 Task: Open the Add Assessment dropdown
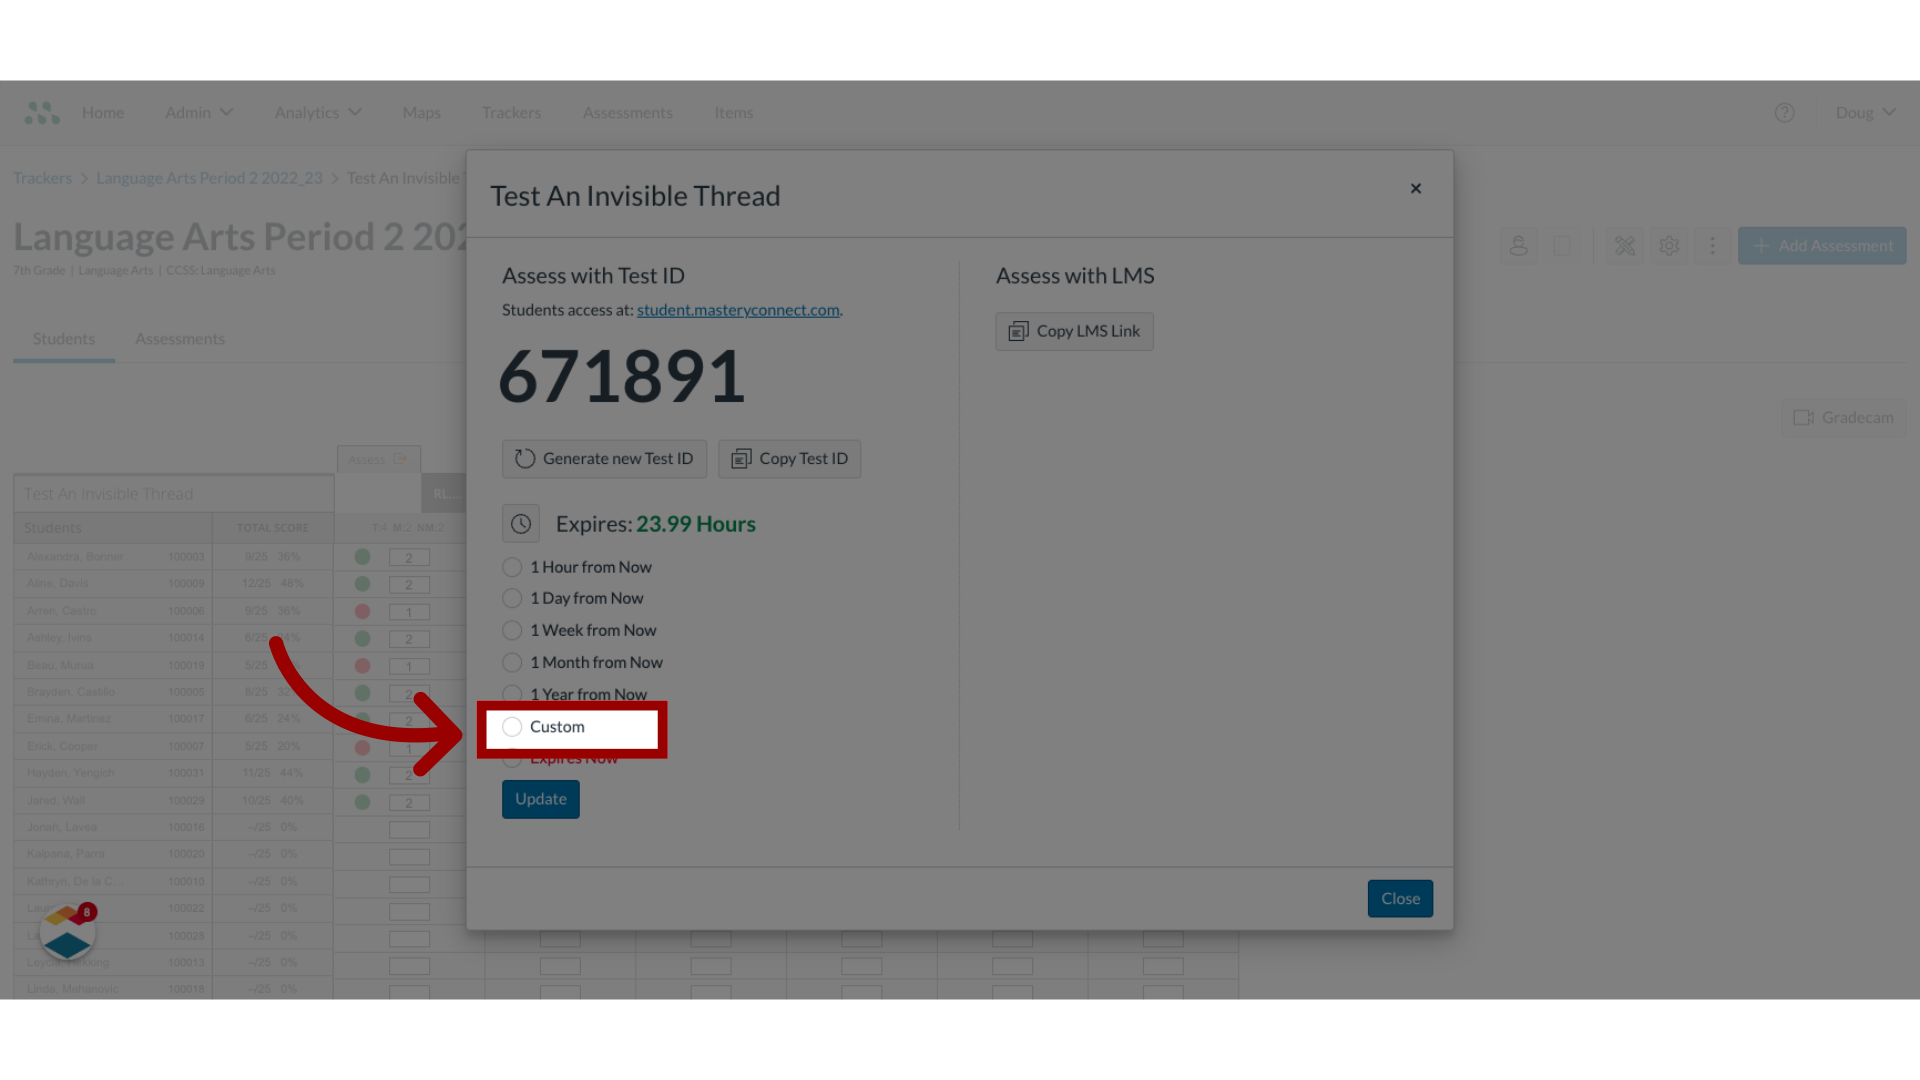tap(1822, 245)
